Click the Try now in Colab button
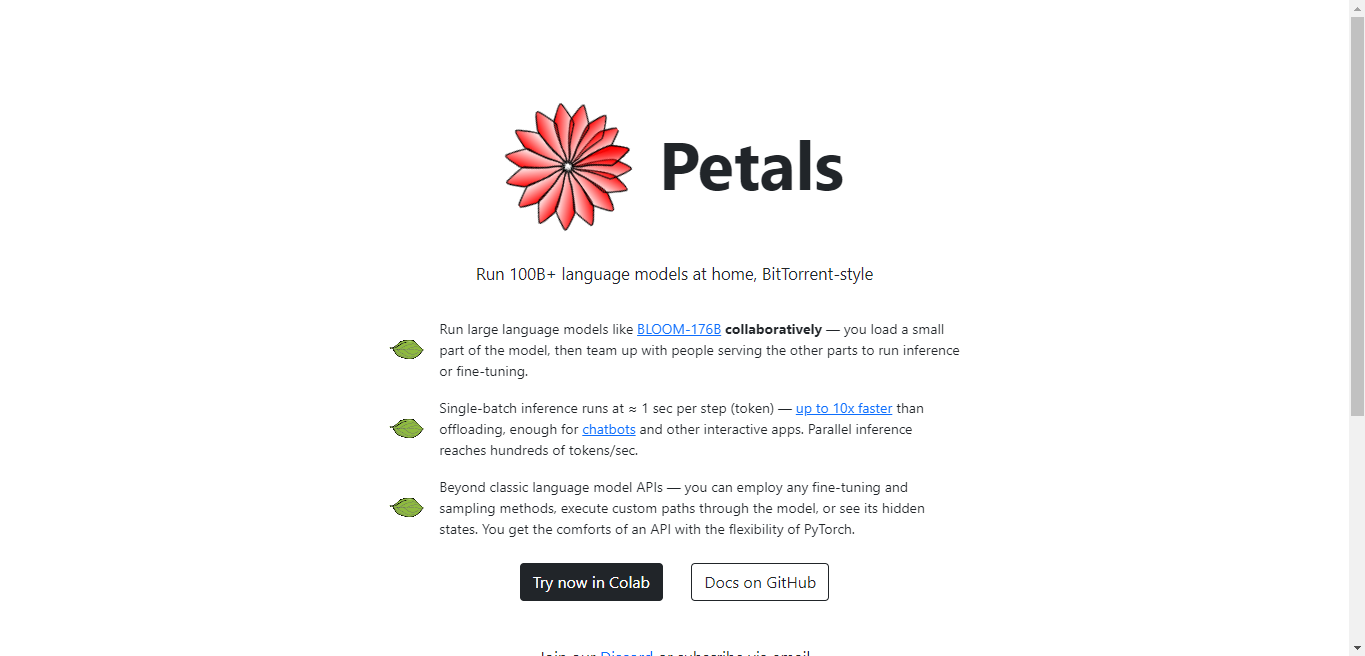Screen dimensions: 1365x656 tap(591, 582)
